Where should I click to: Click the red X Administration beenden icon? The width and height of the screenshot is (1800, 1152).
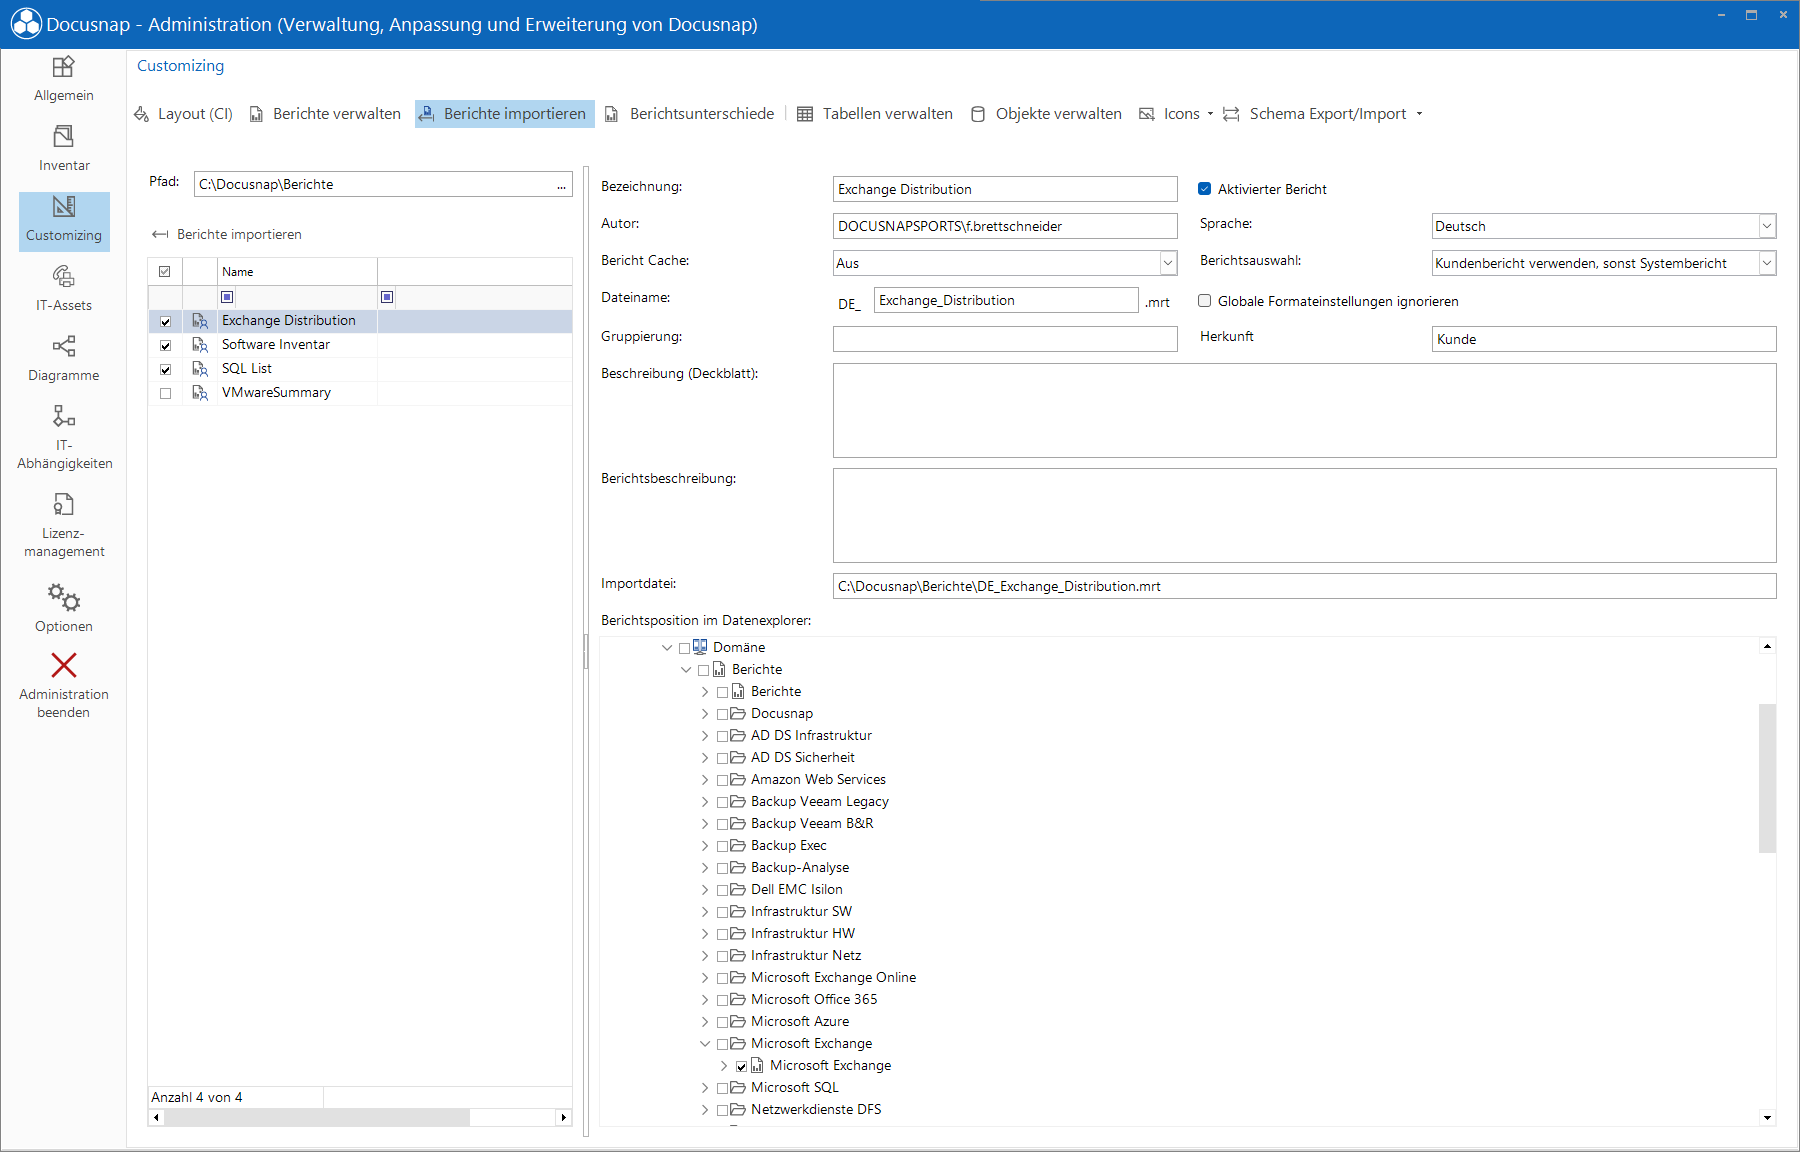click(64, 665)
